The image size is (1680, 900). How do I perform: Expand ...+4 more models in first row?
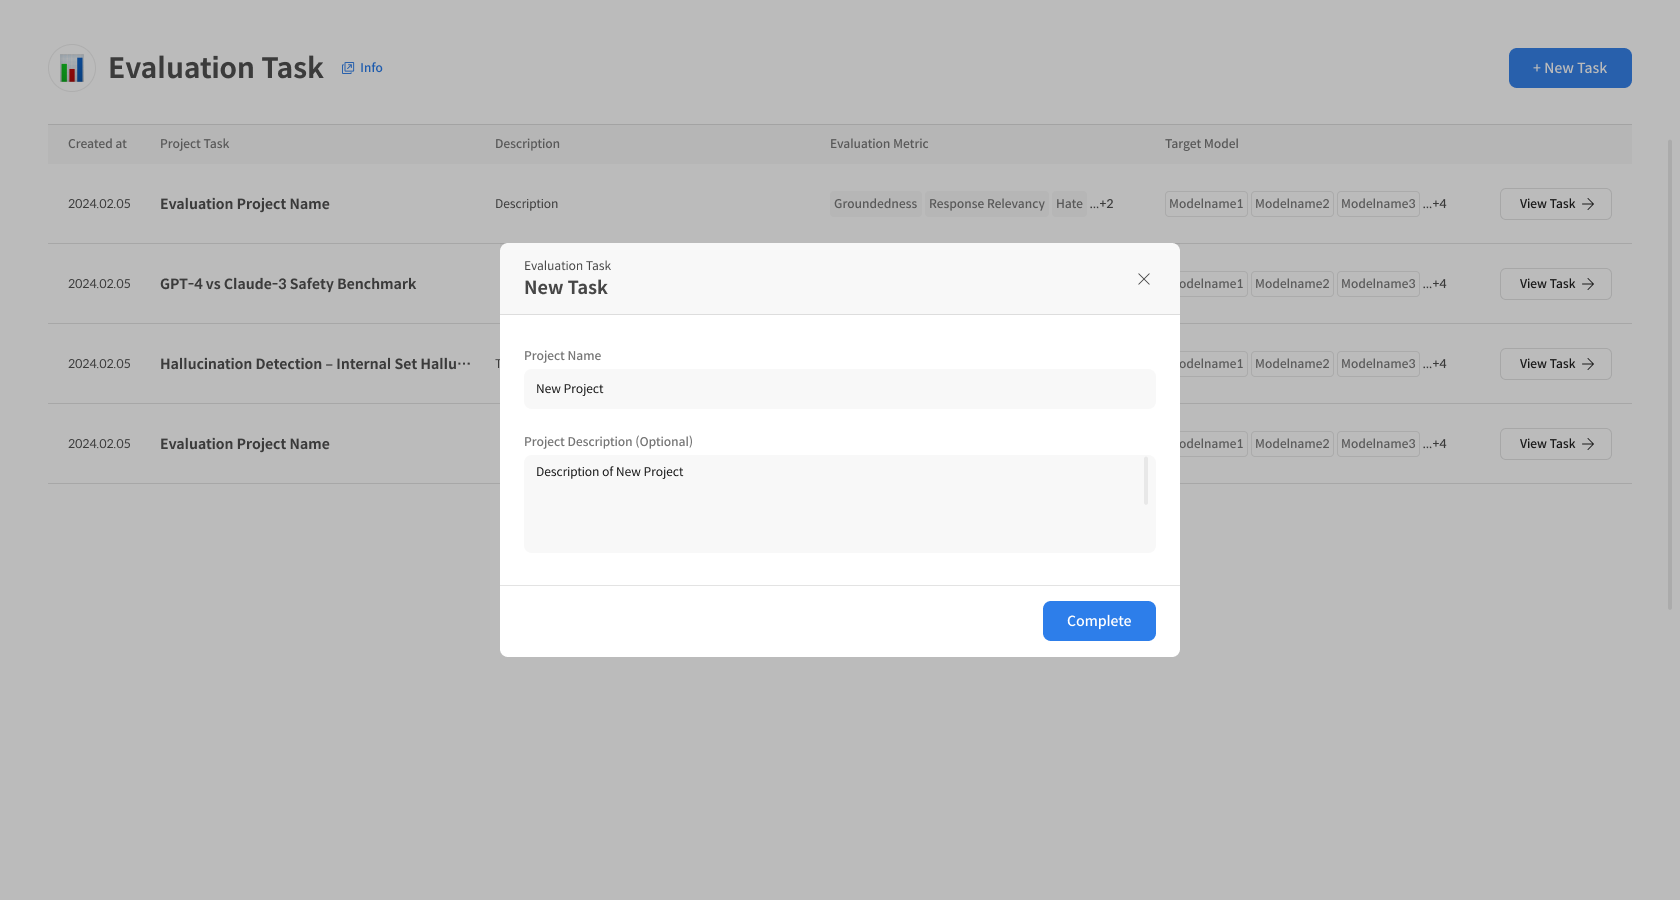[1435, 204]
